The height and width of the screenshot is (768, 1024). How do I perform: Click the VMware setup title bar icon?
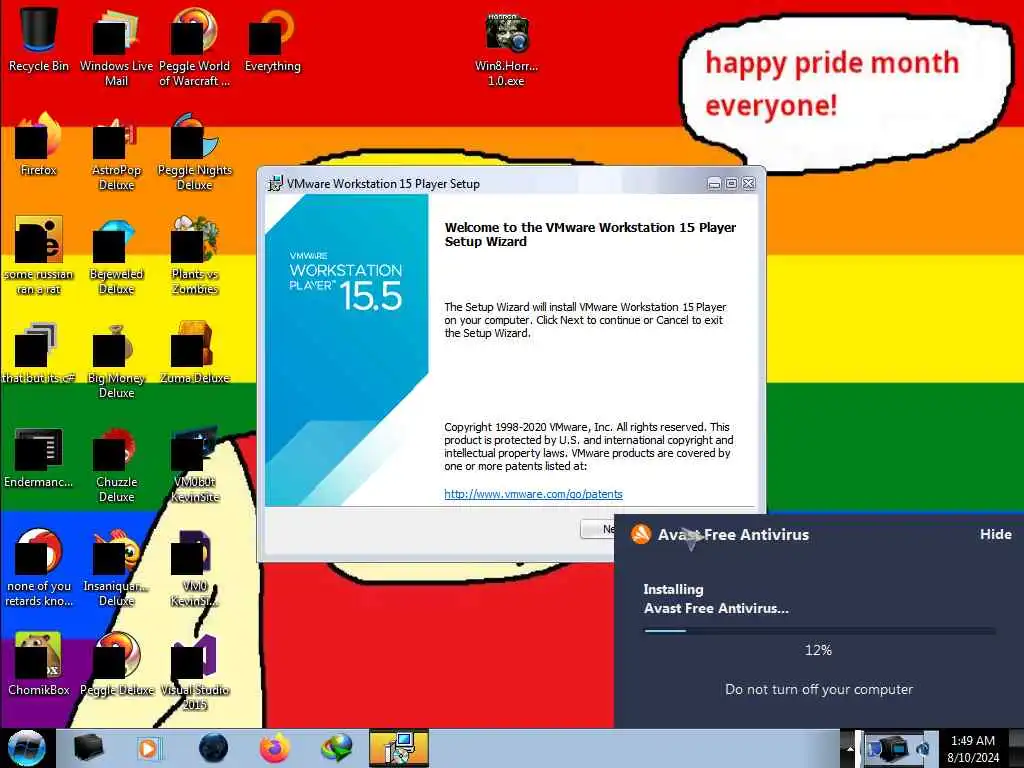(x=275, y=184)
